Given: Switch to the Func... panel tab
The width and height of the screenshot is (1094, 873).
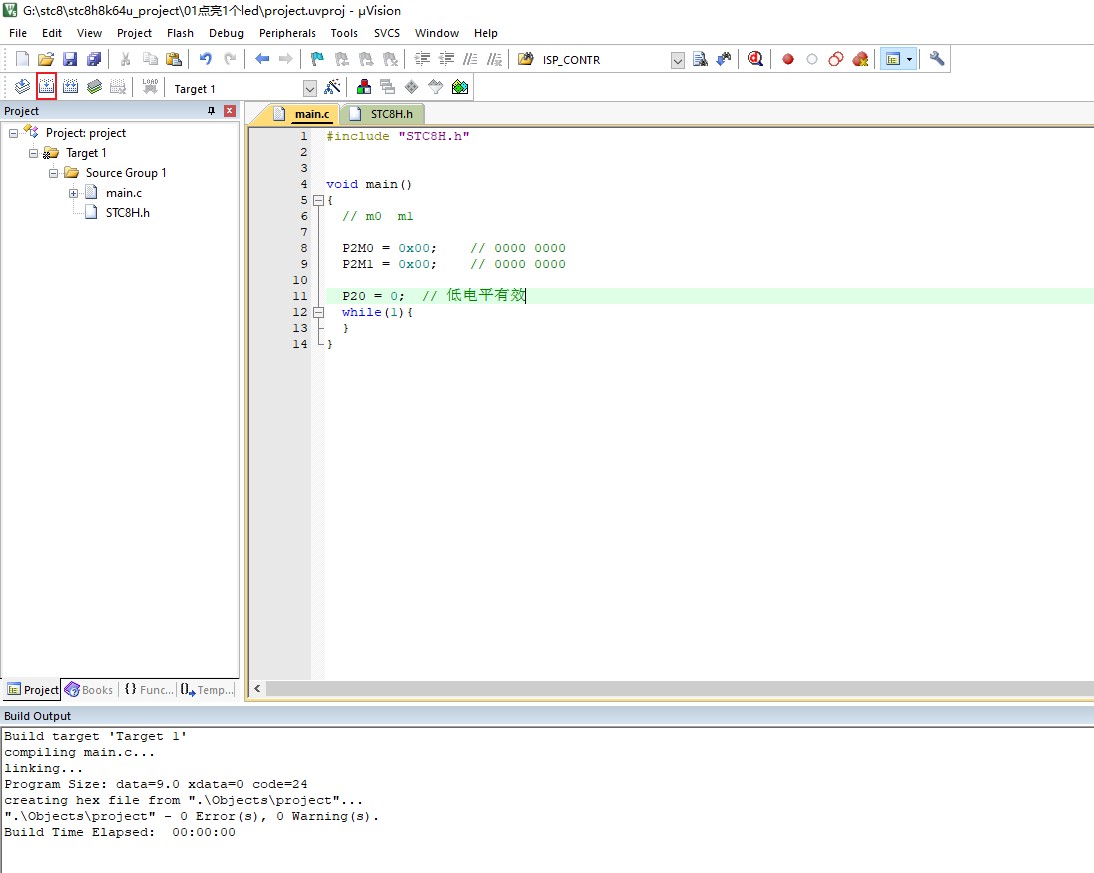Looking at the screenshot, I should coord(149,689).
